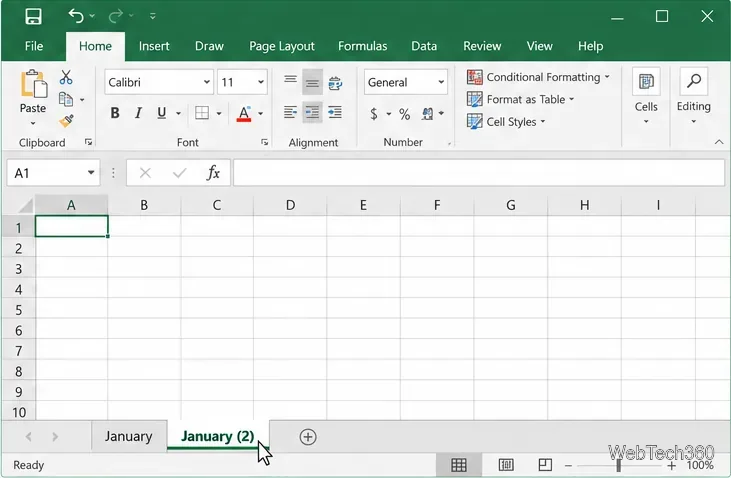Viewport: 731px width, 478px height.
Task: Click Align Left icon
Action: point(290,112)
